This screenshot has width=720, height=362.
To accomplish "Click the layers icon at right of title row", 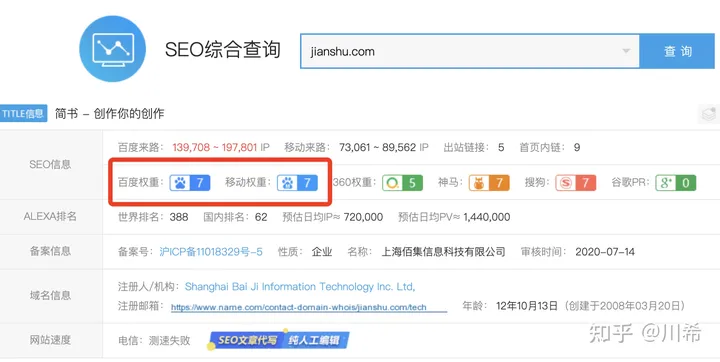I will coord(709,113).
